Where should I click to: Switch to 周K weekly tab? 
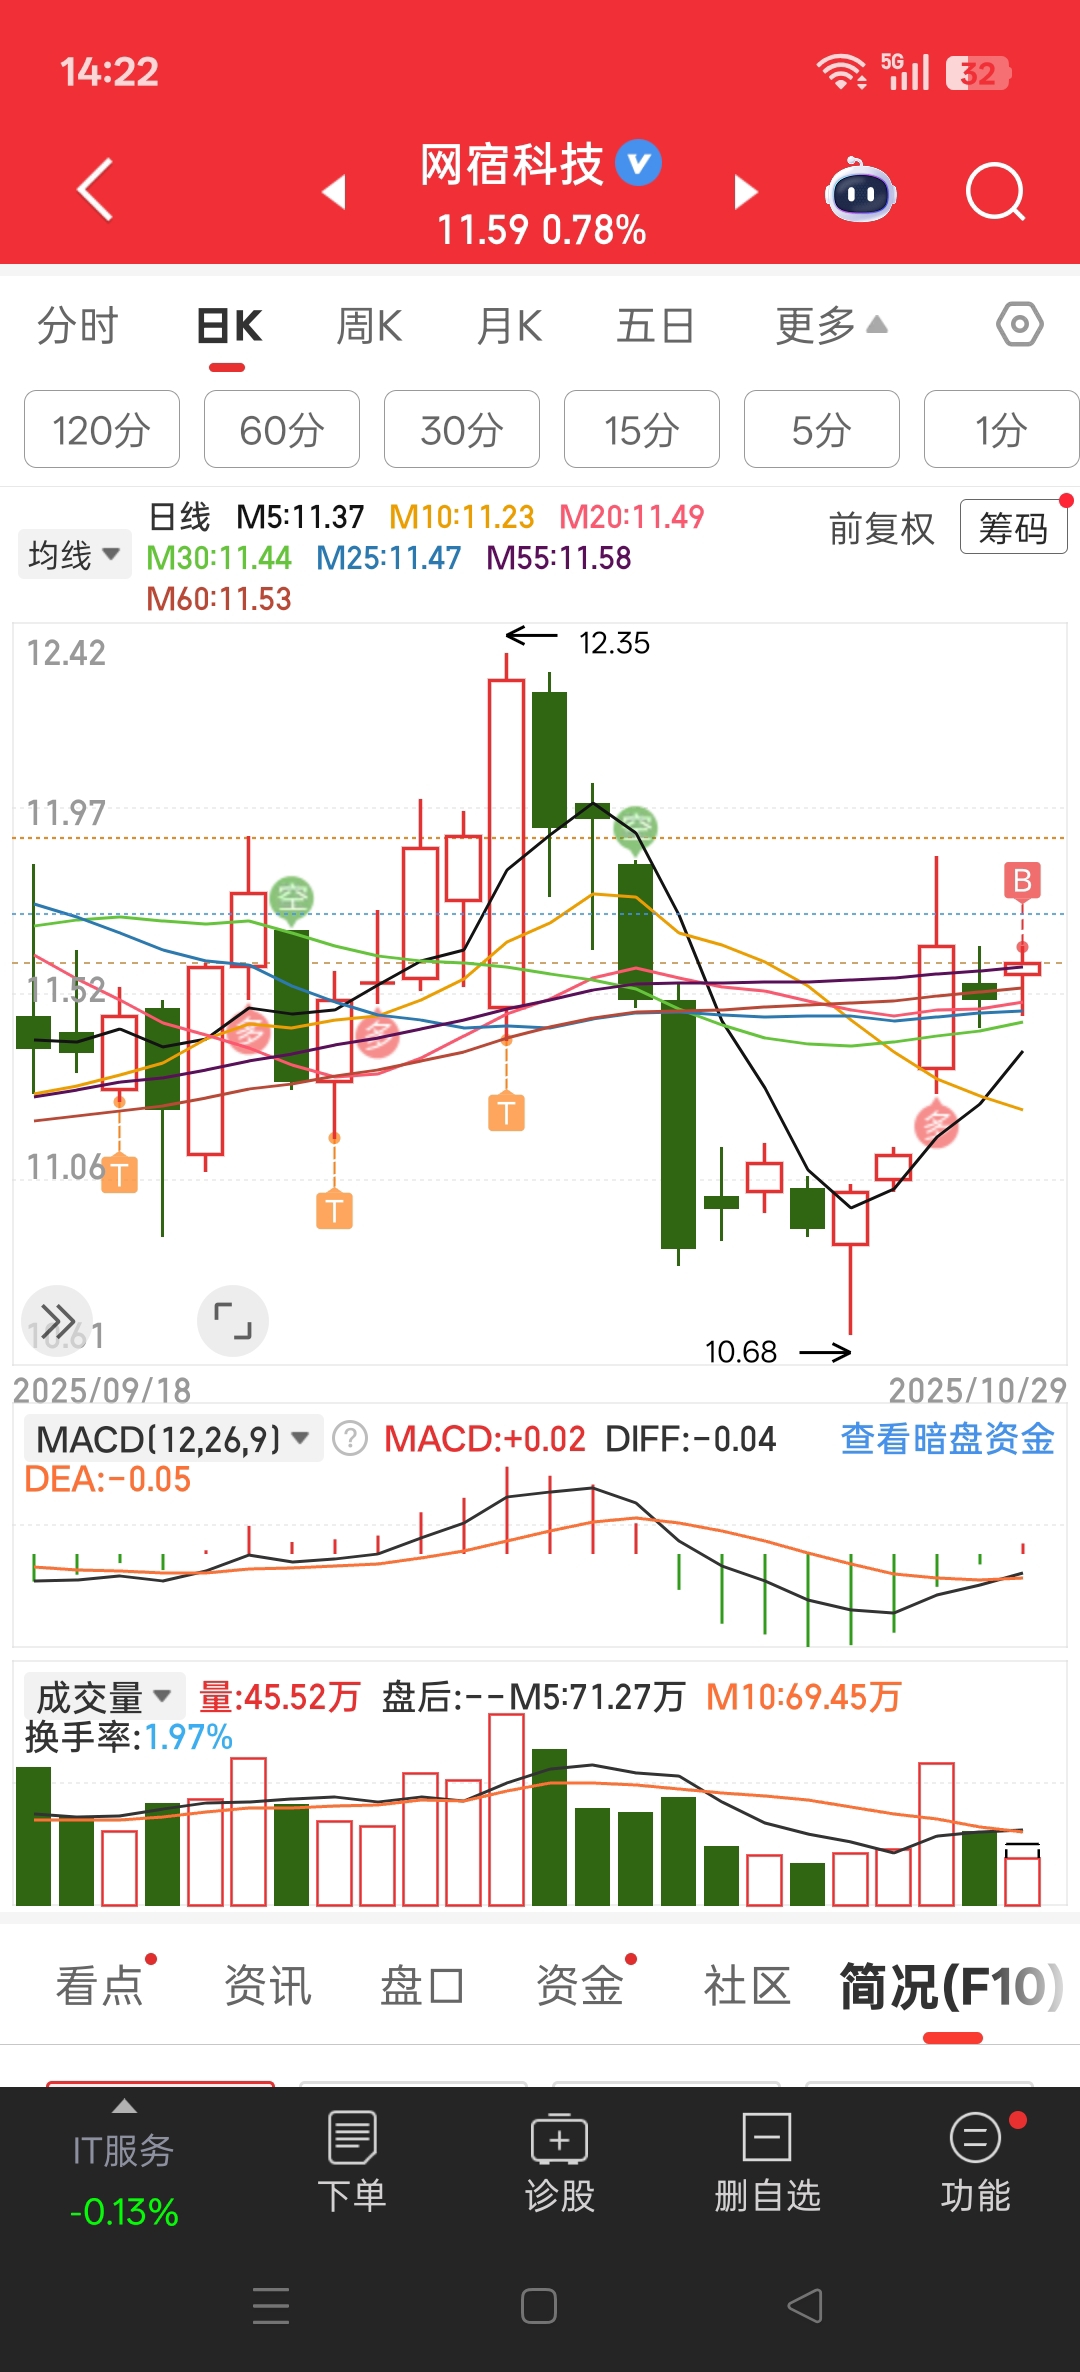(x=369, y=326)
